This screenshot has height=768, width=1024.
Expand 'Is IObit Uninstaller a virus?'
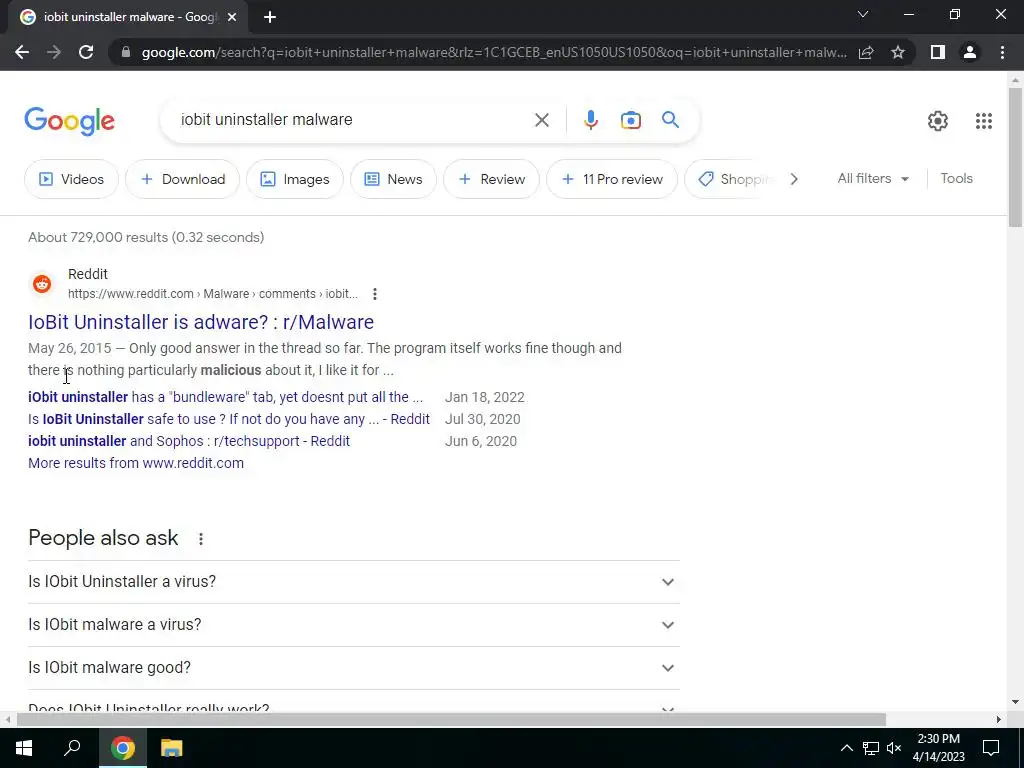point(354,582)
